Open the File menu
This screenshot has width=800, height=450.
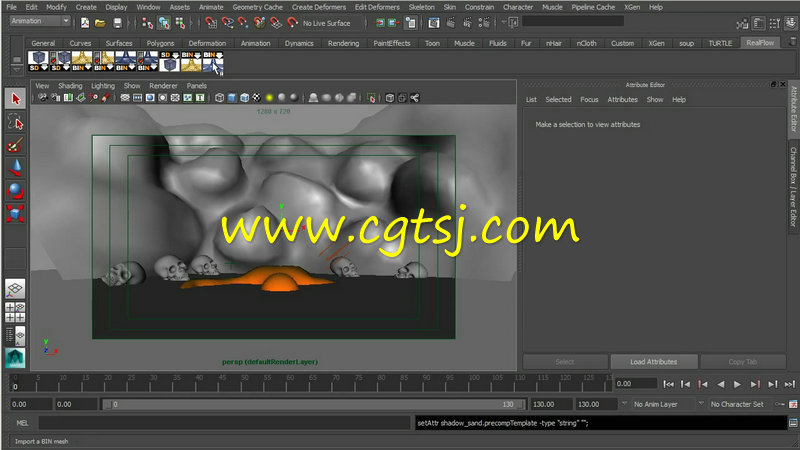[11, 7]
